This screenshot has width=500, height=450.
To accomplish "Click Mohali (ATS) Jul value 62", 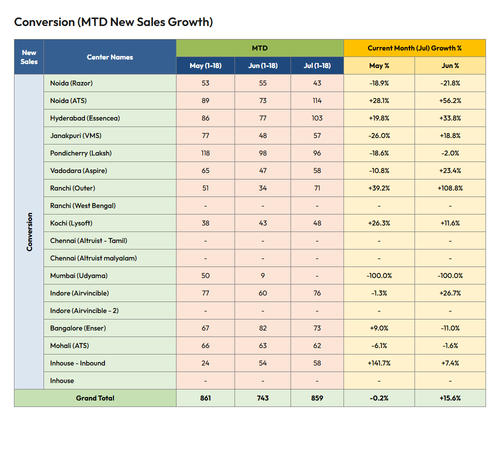I will point(317,346).
